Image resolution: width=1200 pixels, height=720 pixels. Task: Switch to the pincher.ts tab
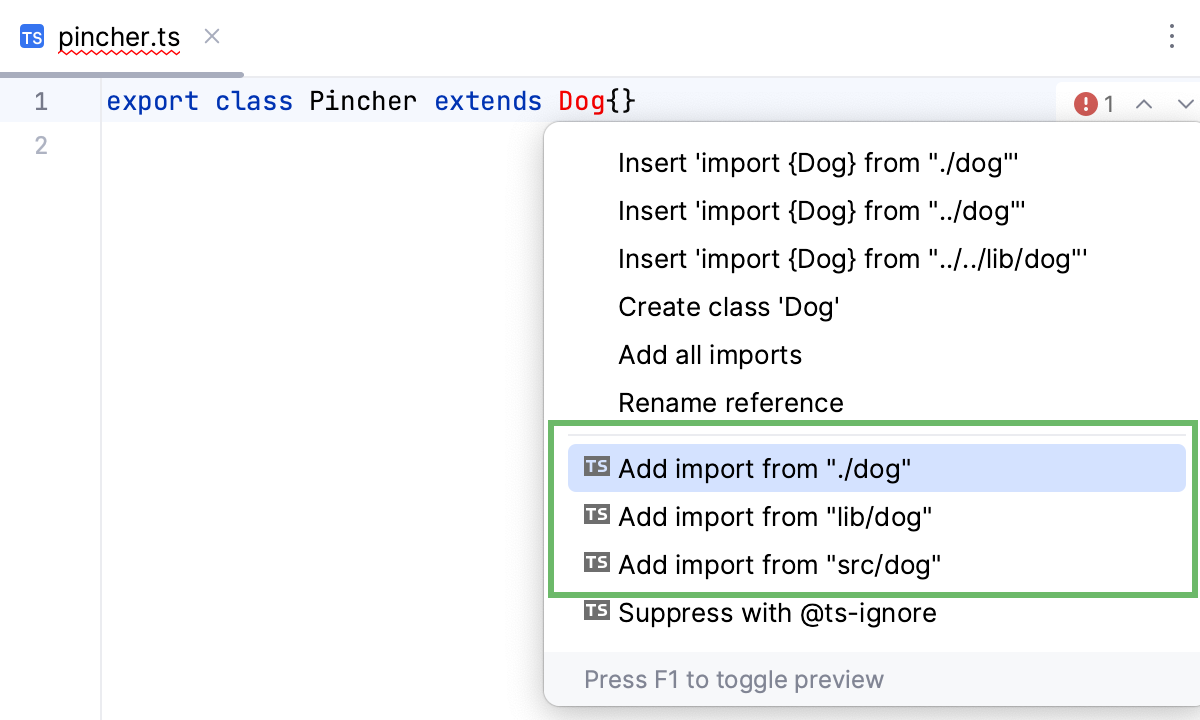(120, 37)
